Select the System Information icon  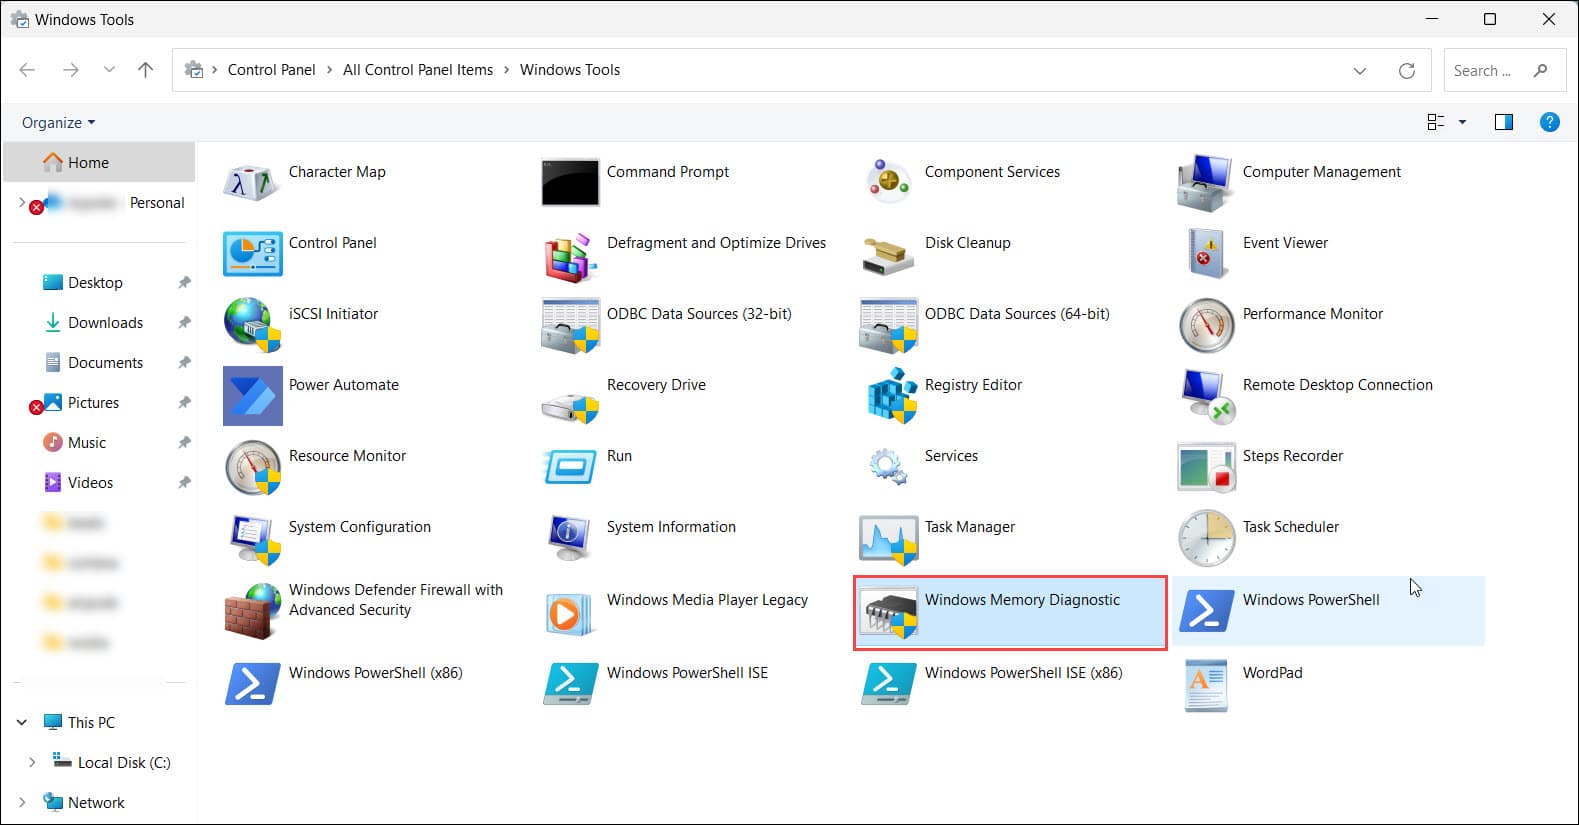click(x=570, y=538)
